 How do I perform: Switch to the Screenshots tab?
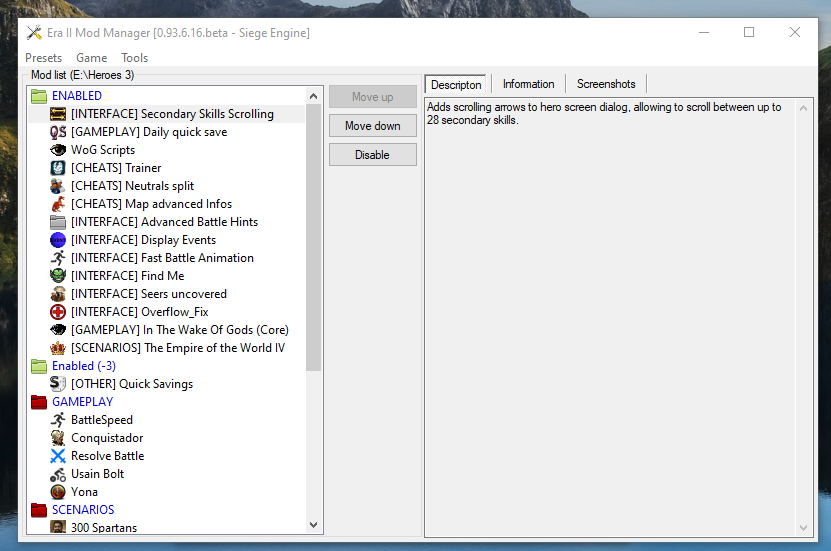pyautogui.click(x=606, y=84)
